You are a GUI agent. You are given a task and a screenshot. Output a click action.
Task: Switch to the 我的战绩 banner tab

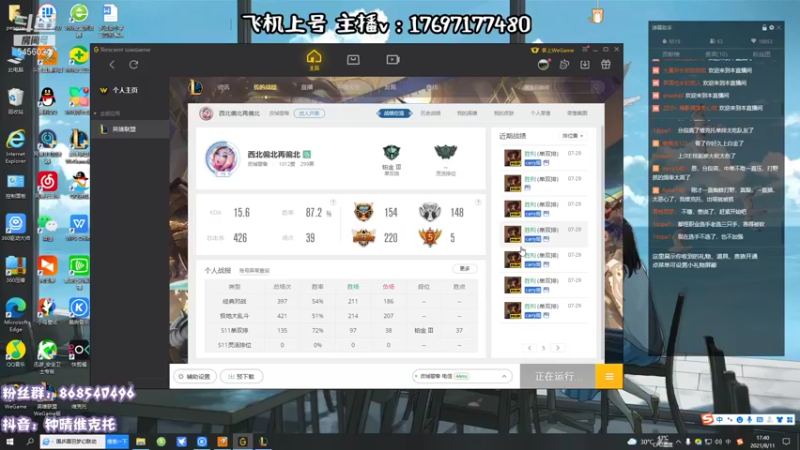265,87
